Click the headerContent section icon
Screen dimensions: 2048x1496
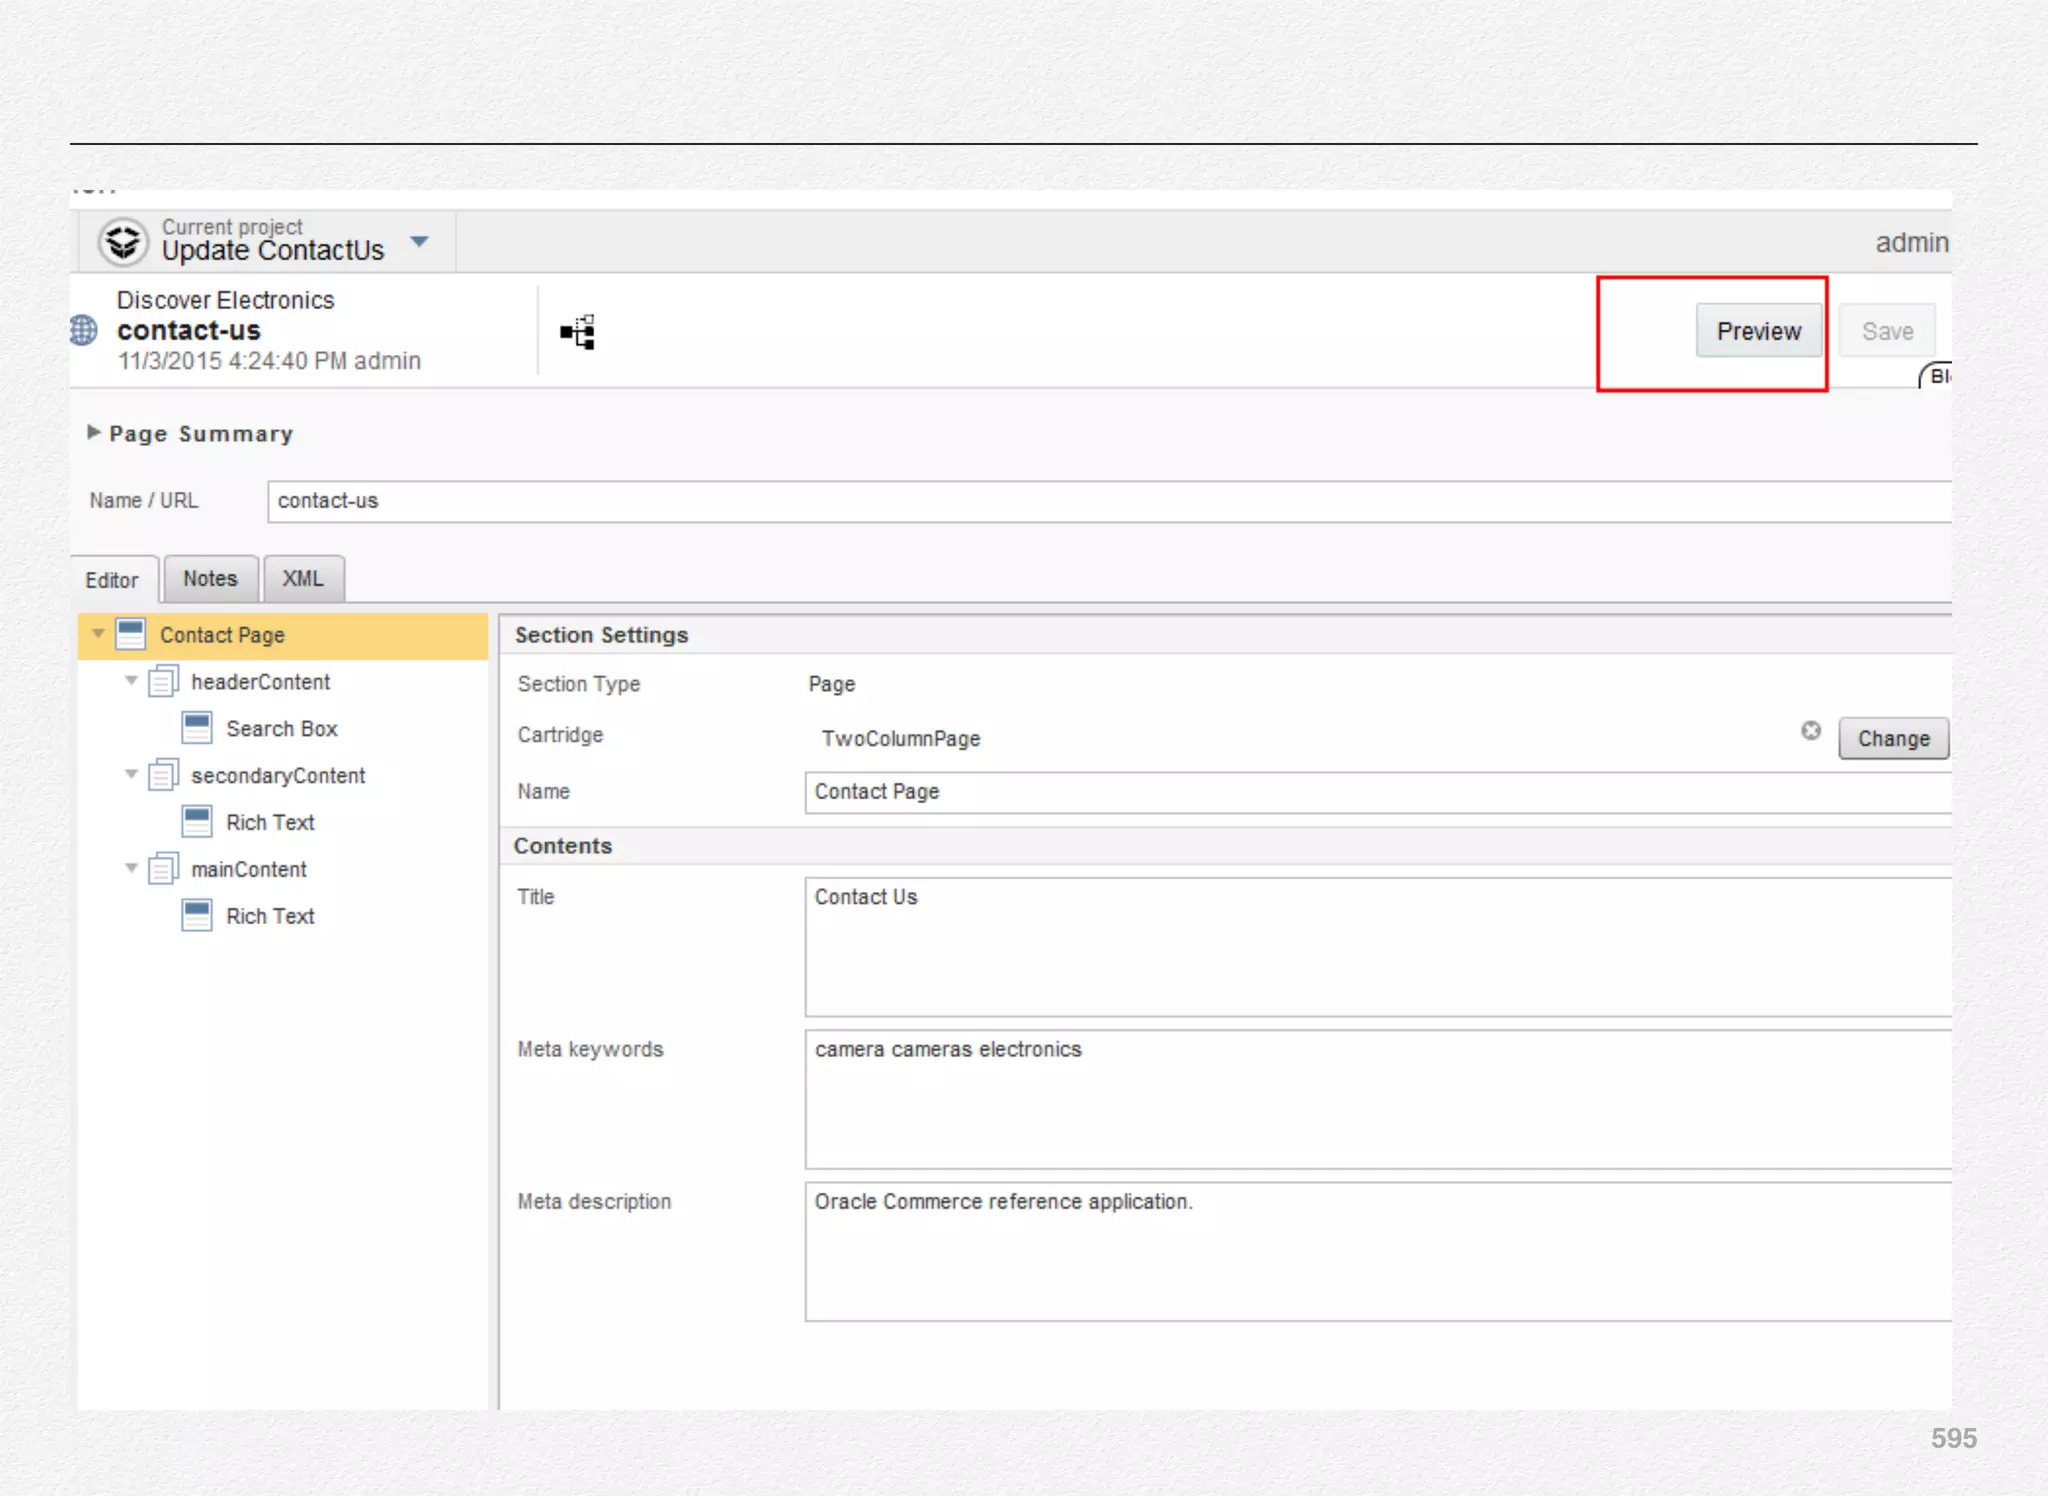(163, 681)
